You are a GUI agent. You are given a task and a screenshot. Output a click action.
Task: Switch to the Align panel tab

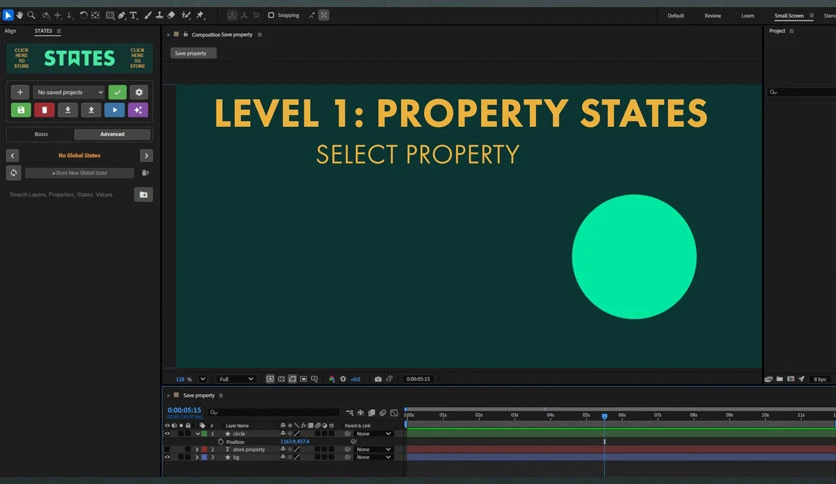(10, 31)
